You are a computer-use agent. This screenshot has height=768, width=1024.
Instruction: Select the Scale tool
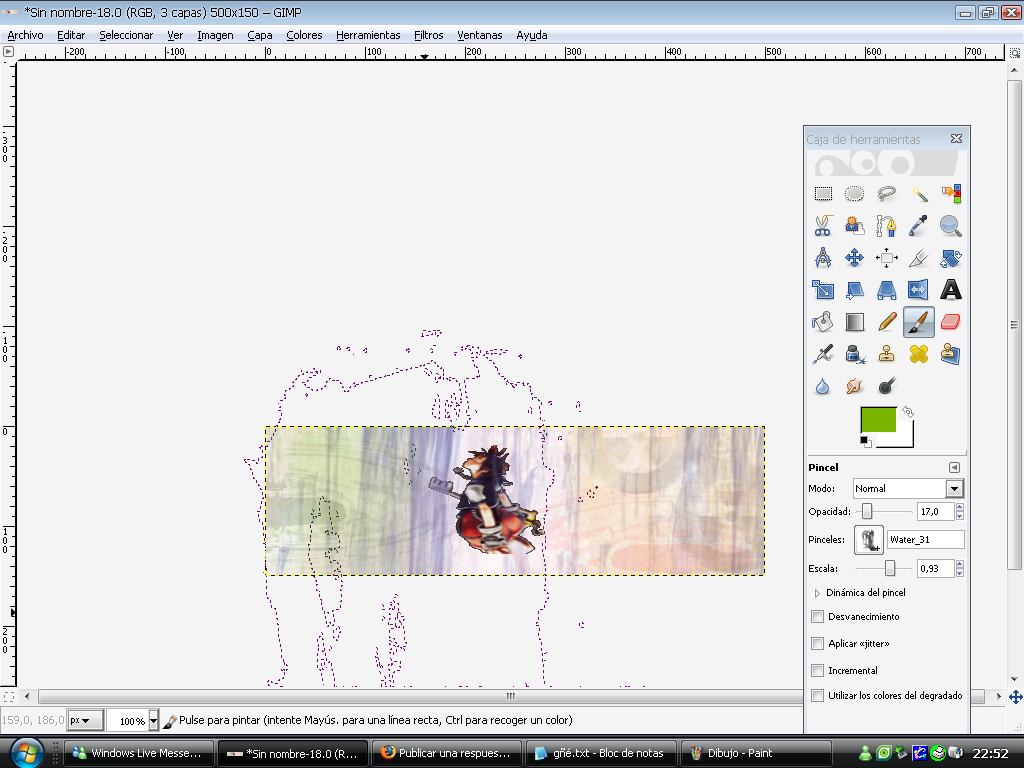(823, 290)
